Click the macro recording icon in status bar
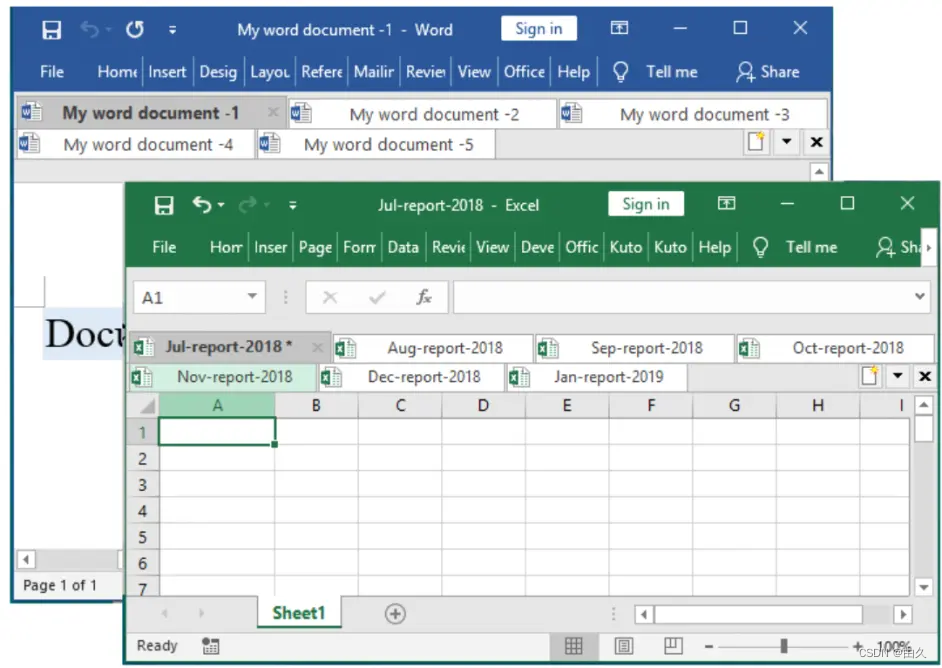Viewport: 942px width, 668px height. click(210, 646)
